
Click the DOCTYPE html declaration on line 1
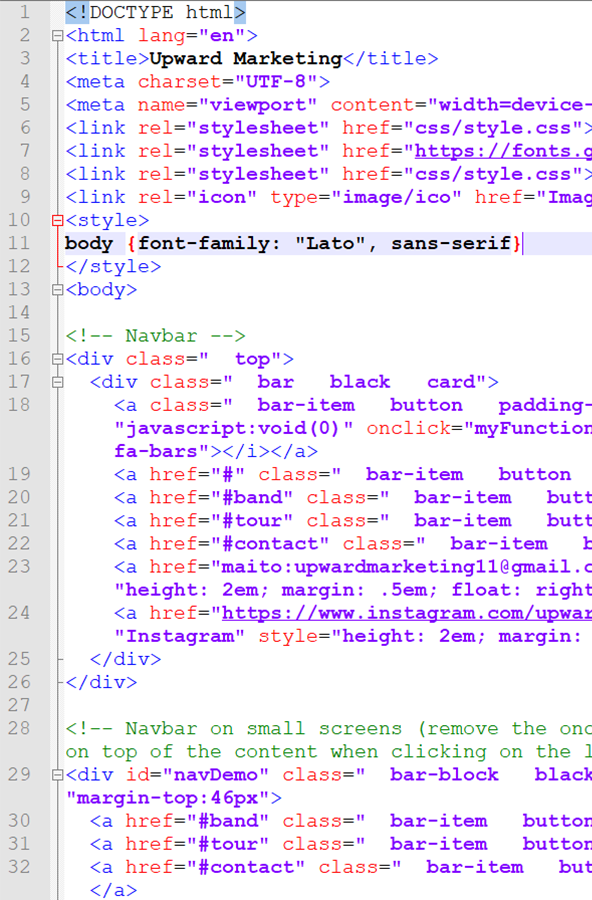pos(156,12)
